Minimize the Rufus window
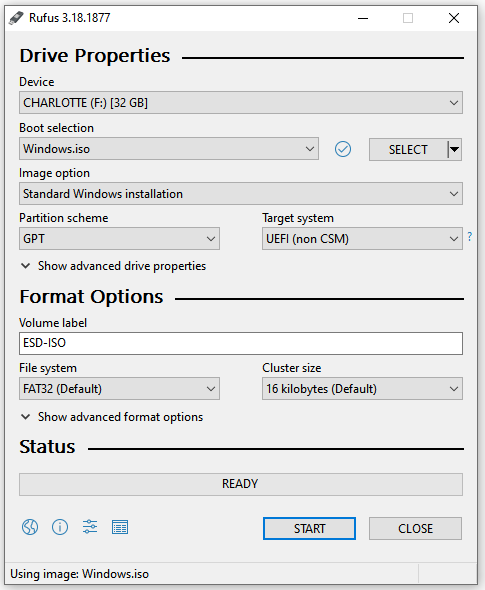 click(363, 18)
